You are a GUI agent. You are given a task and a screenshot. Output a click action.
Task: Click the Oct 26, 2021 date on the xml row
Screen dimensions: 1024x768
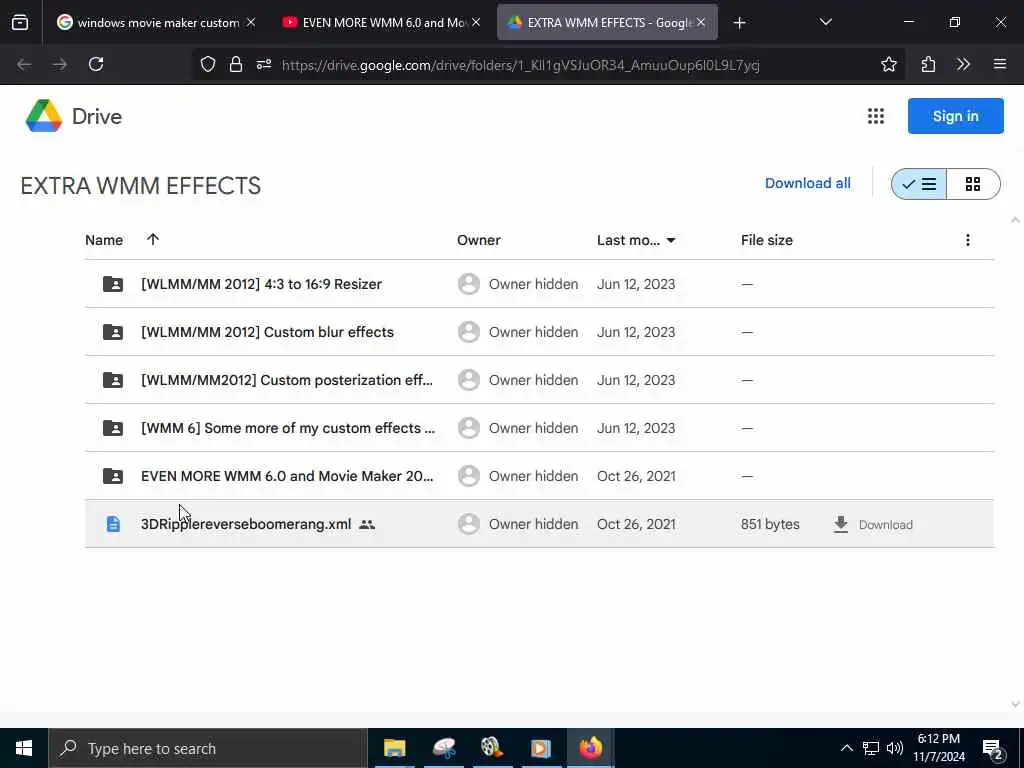tap(636, 524)
